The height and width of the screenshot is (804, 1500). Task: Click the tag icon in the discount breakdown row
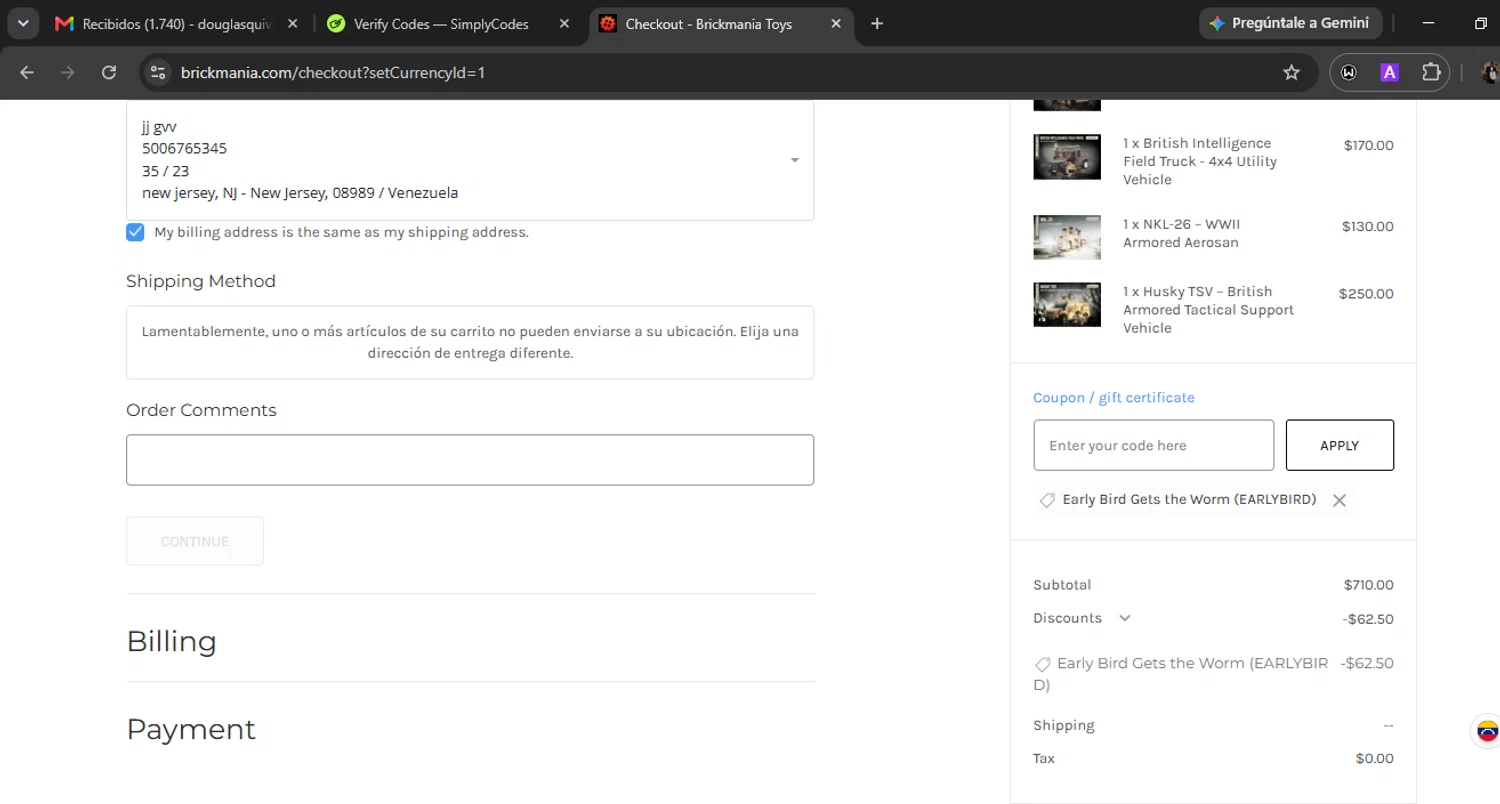(1042, 664)
